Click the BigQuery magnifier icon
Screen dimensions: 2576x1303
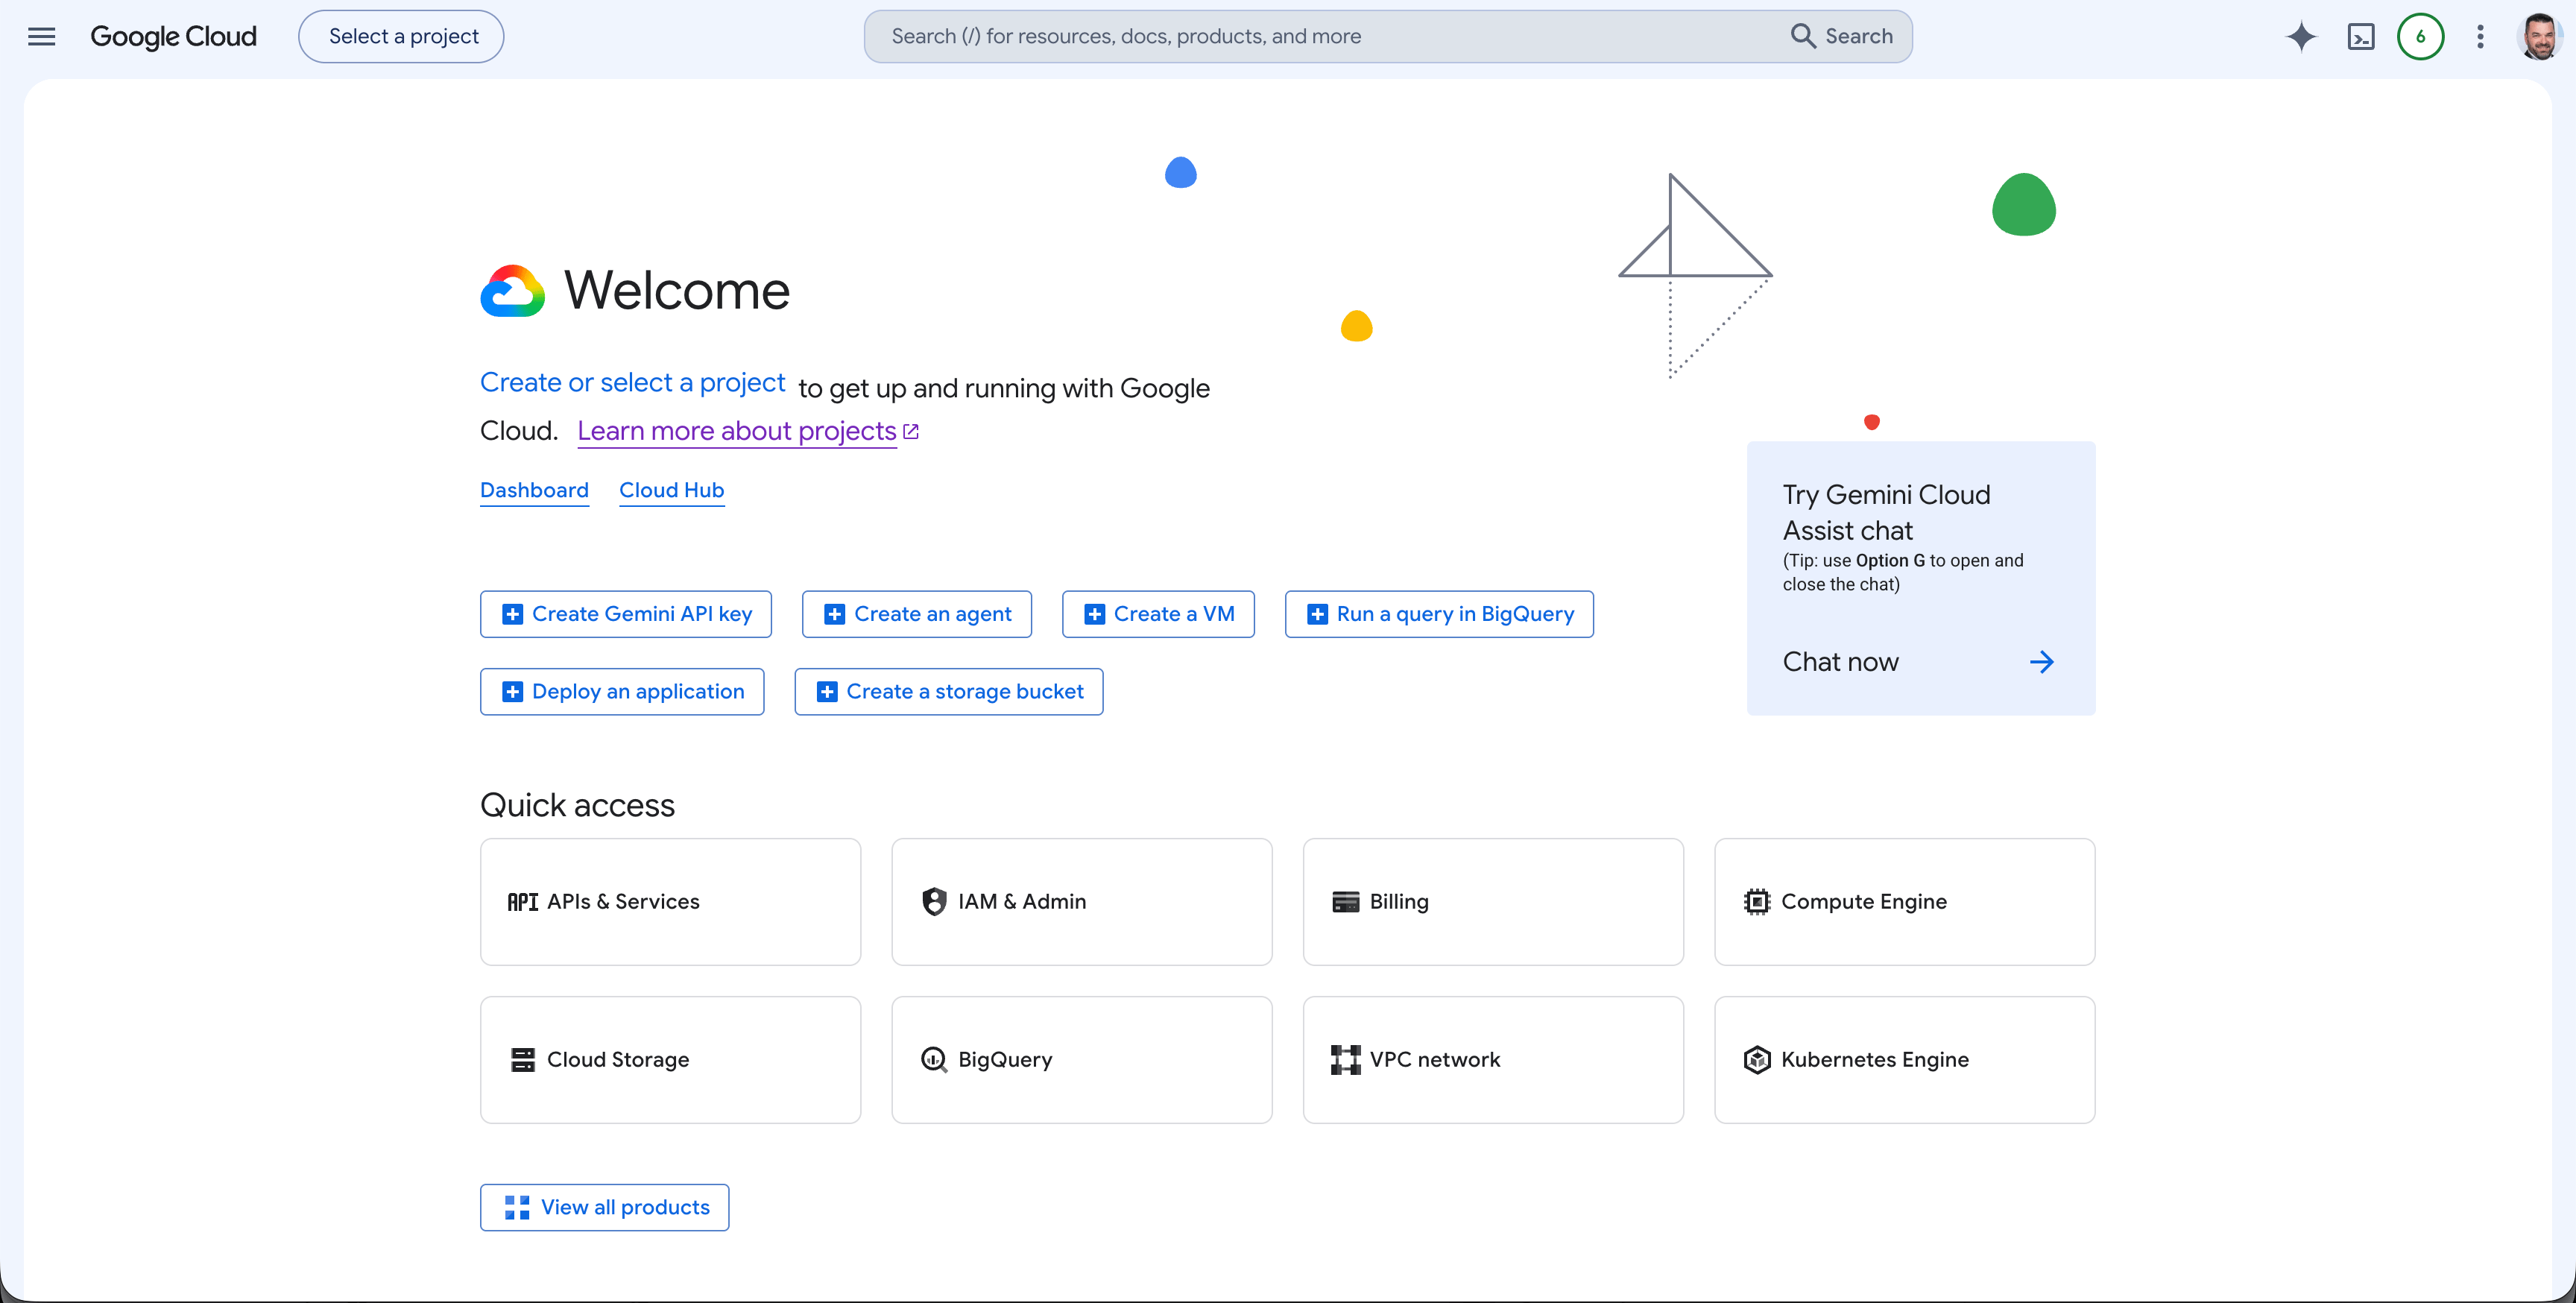934,1060
